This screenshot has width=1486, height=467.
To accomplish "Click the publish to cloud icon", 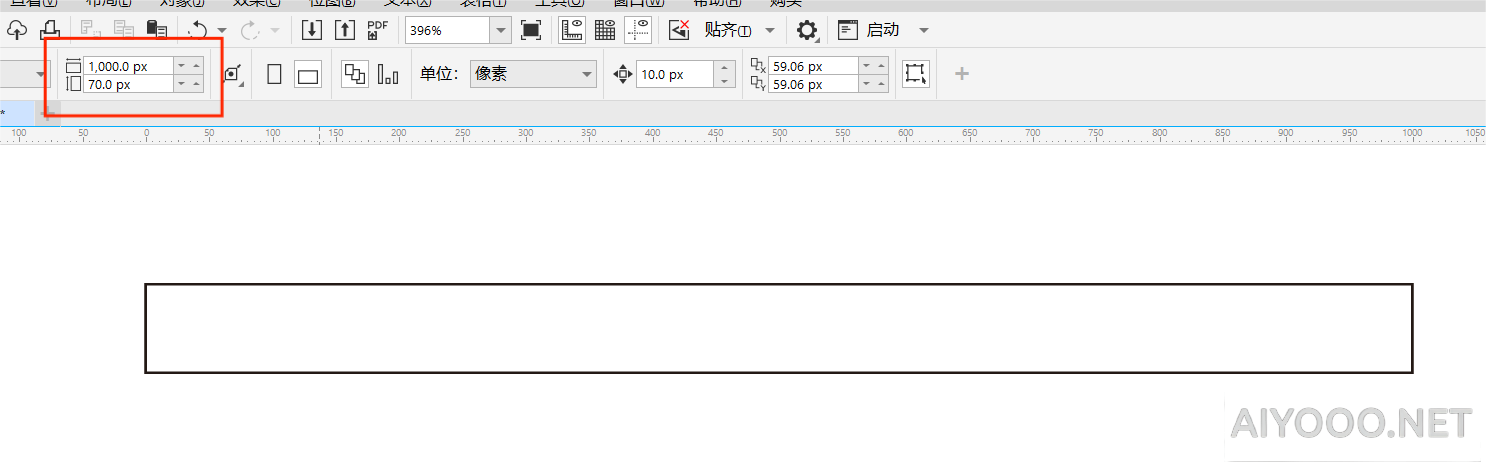I will click(17, 30).
